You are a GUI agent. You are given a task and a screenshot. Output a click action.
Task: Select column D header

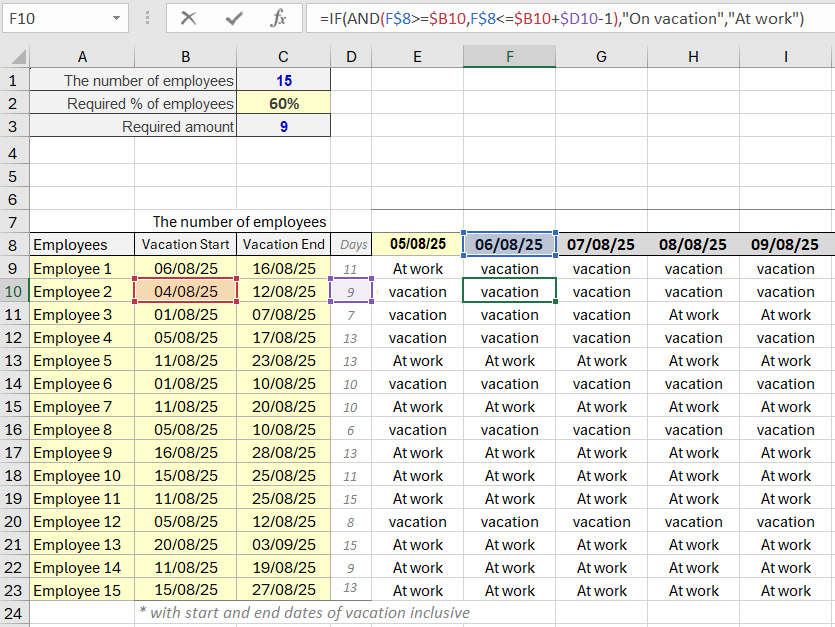[x=351, y=57]
